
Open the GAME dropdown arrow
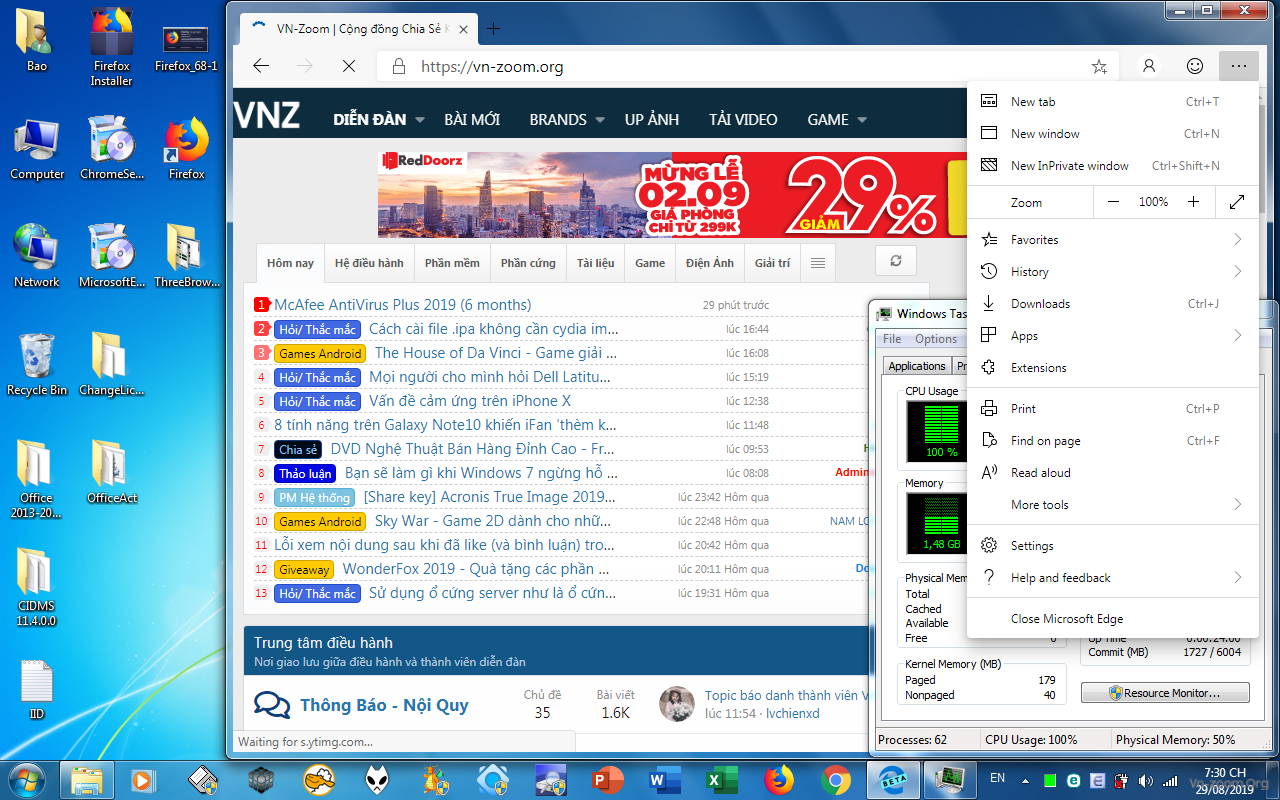861,120
